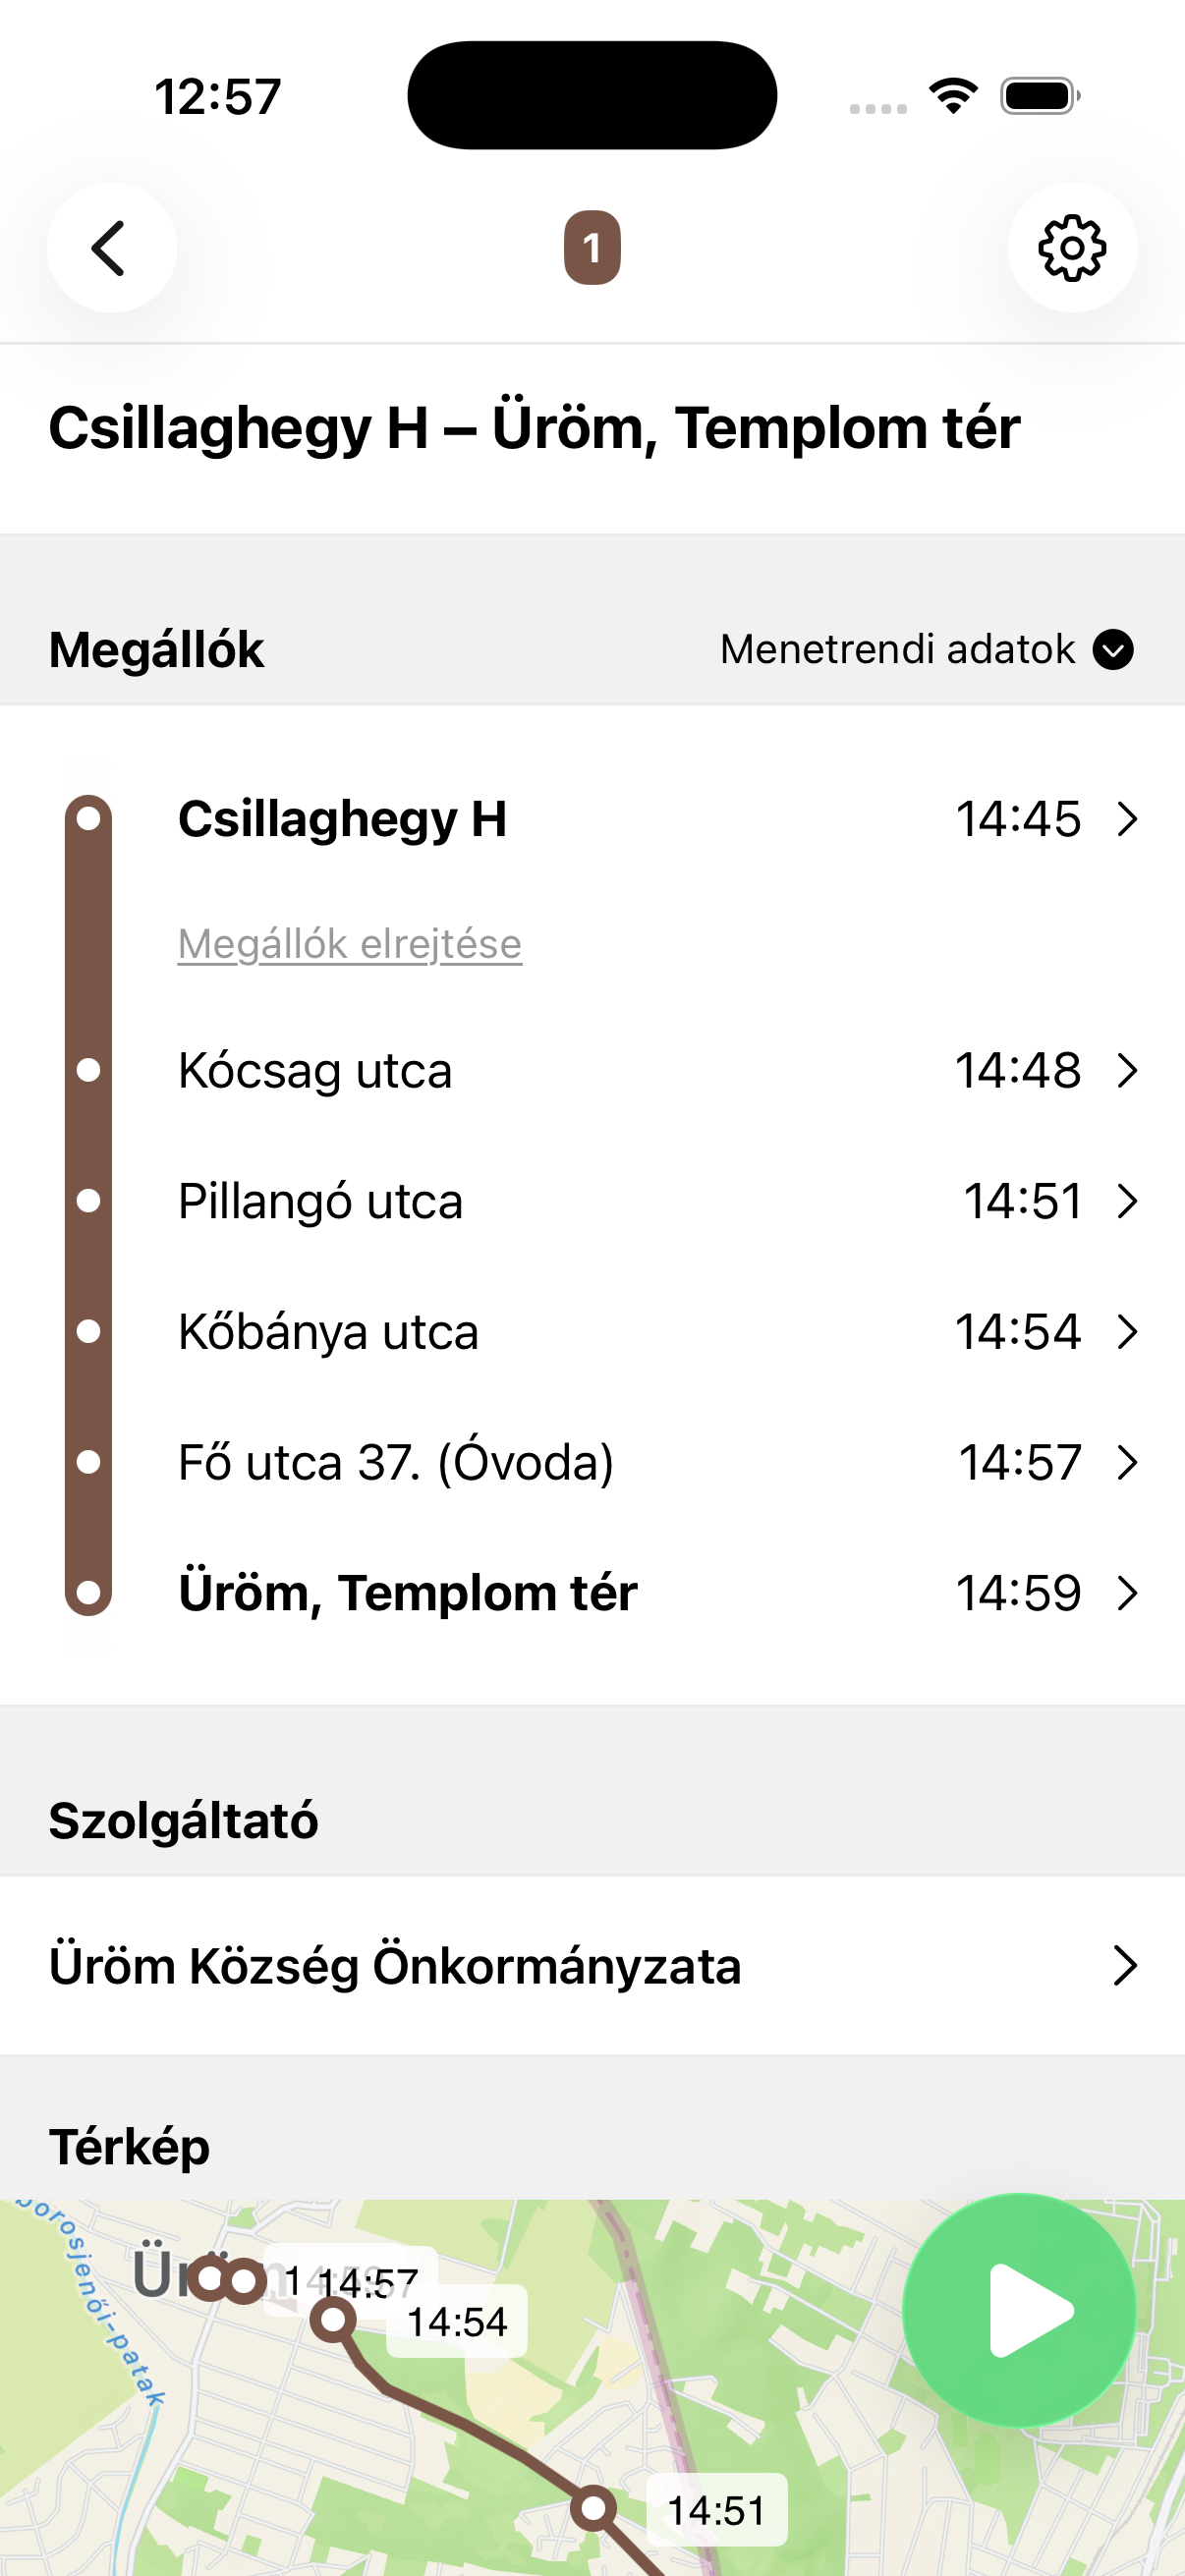The height and width of the screenshot is (2576, 1185).
Task: Tap the 14:54 stop marker on the map
Action: pyautogui.click(x=333, y=2319)
